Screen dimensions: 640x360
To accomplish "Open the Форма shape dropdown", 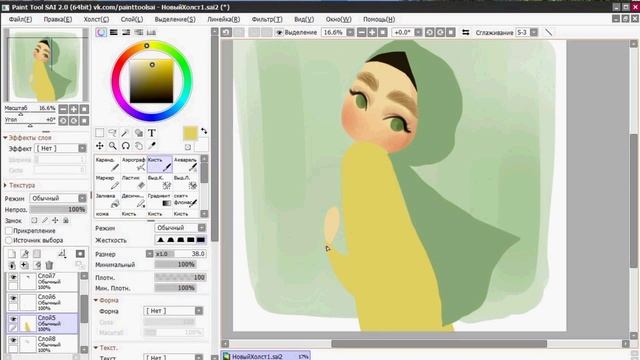I will (x=173, y=311).
